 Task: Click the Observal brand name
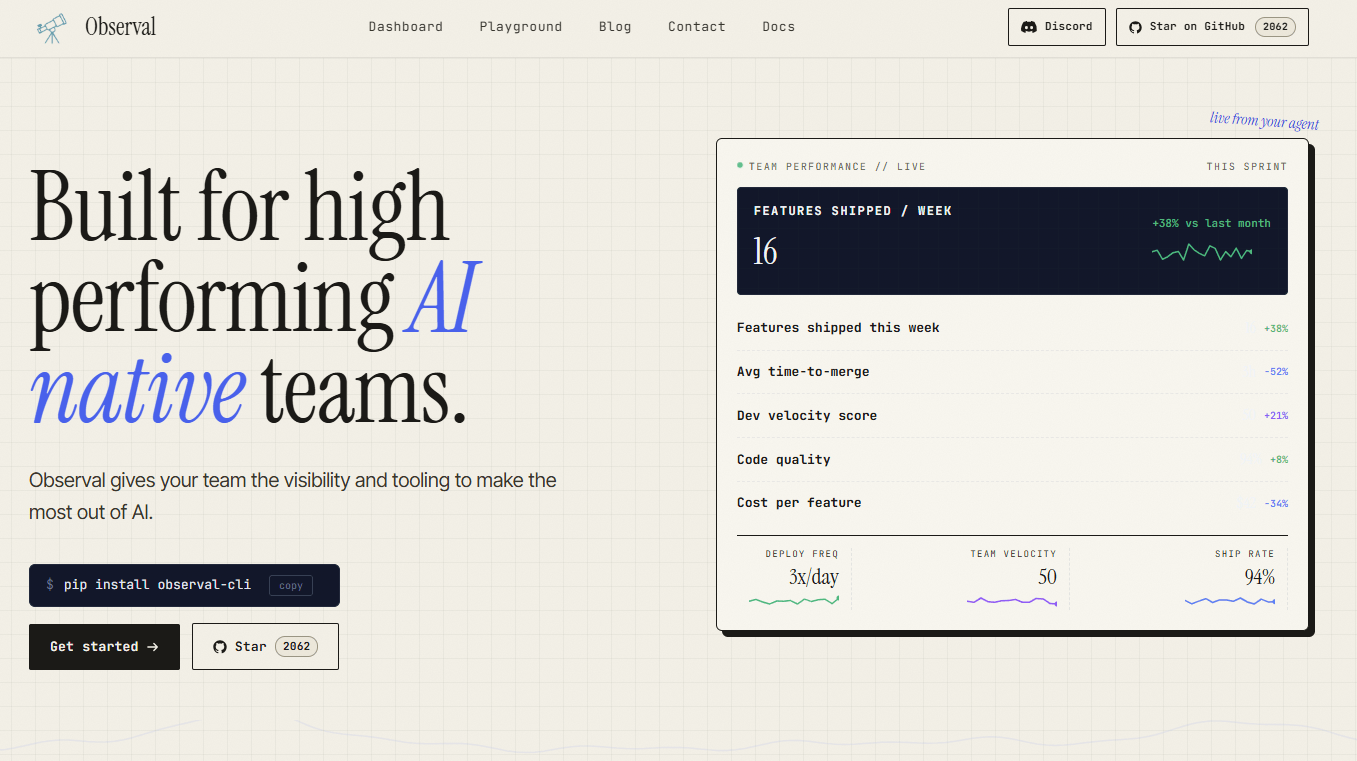coord(120,27)
